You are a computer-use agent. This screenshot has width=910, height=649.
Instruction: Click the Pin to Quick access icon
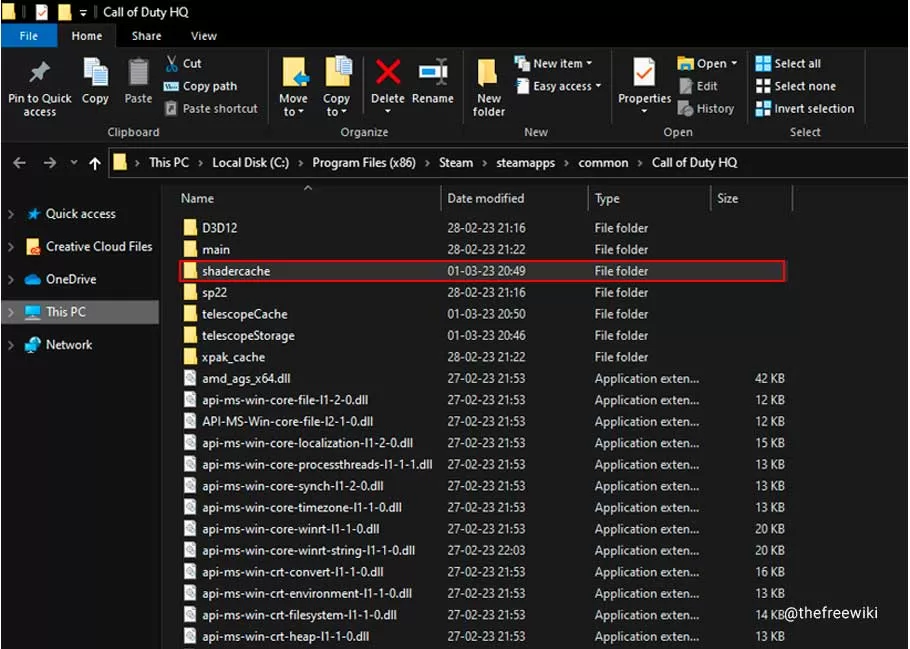pos(39,72)
